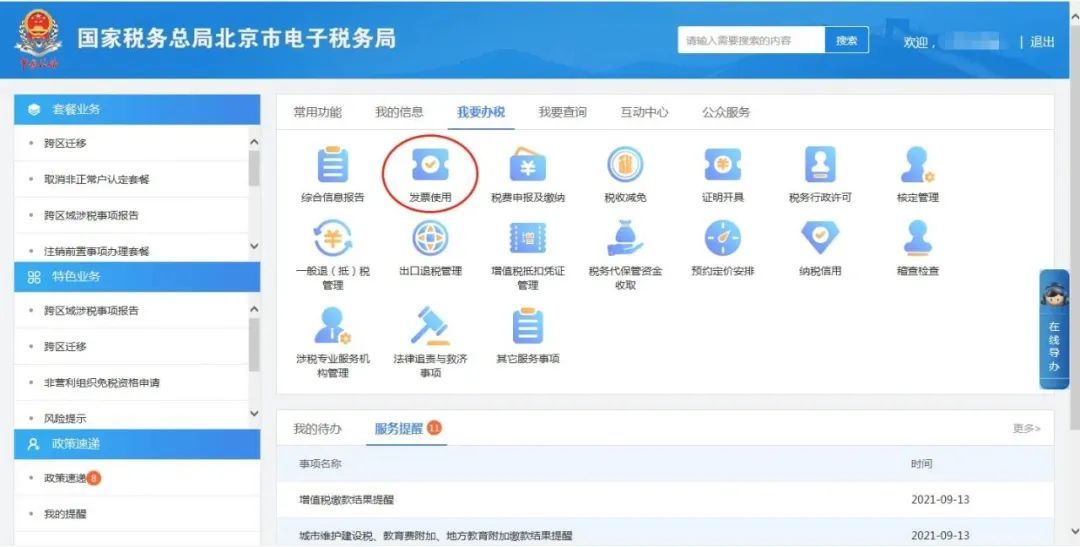Click the 套餐业务 section header
The height and width of the screenshot is (547, 1080).
(x=137, y=110)
